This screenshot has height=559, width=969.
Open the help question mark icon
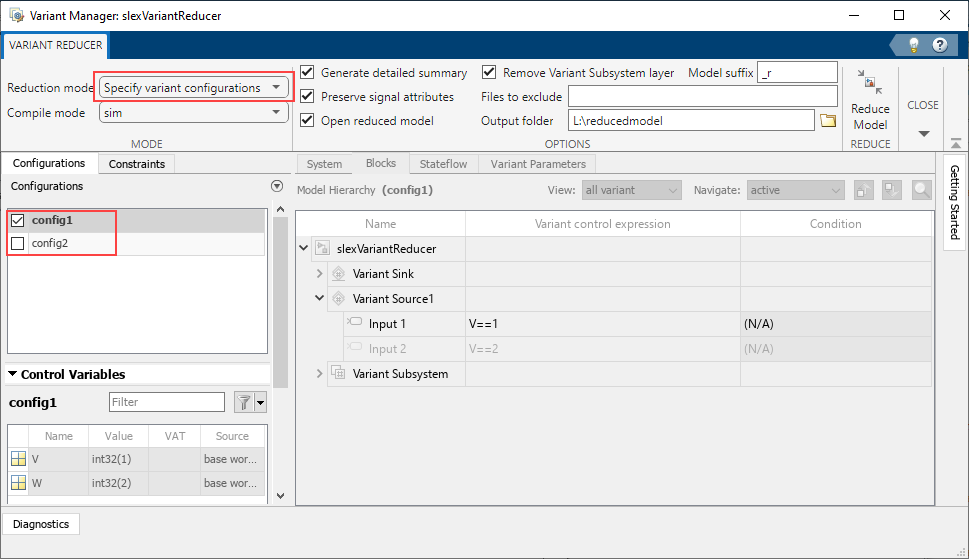pos(939,45)
